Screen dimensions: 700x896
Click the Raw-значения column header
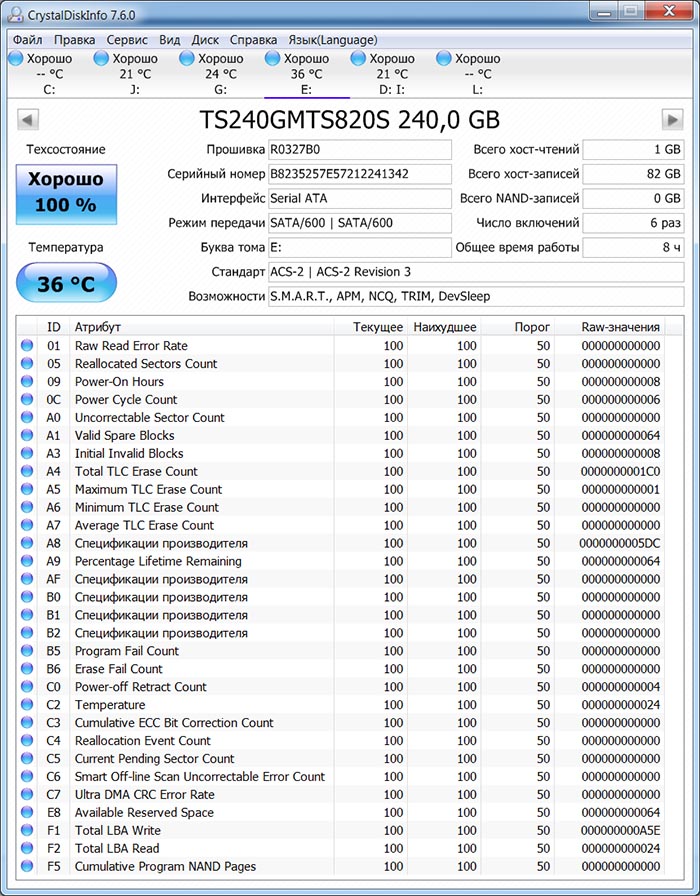610,327
